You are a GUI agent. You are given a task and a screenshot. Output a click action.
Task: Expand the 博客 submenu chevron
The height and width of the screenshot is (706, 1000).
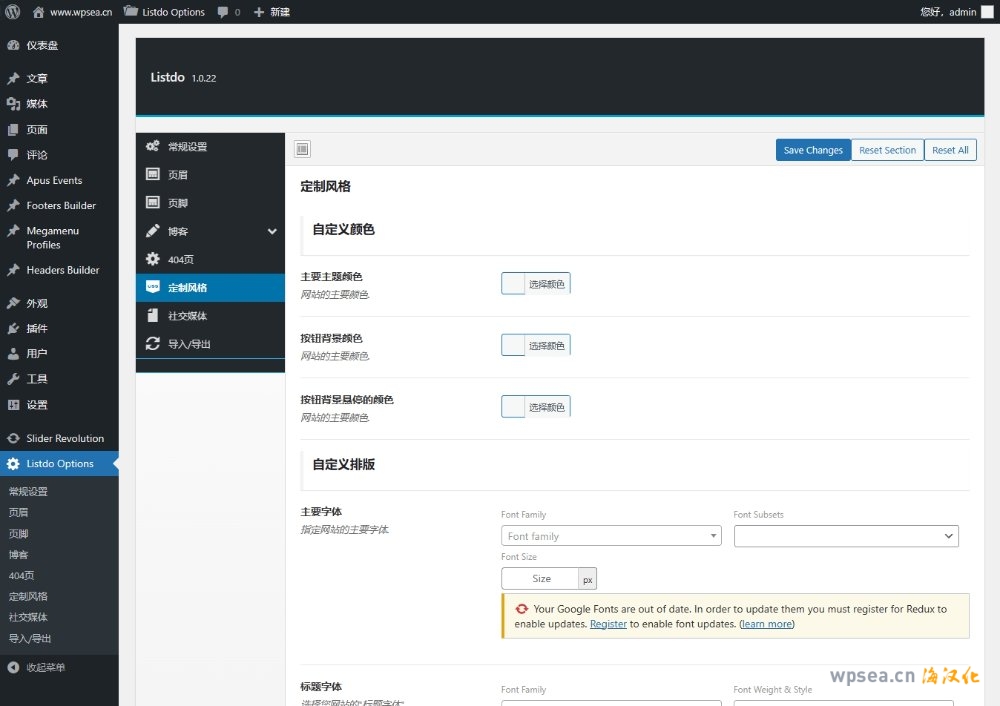click(272, 231)
